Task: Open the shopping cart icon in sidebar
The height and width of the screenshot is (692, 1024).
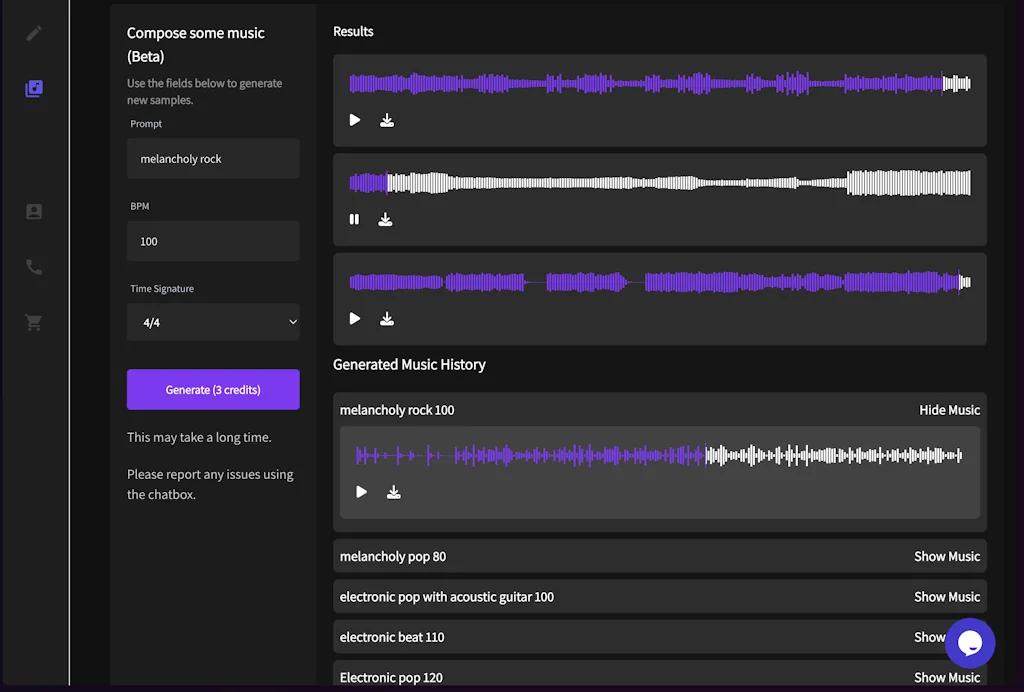Action: point(34,322)
